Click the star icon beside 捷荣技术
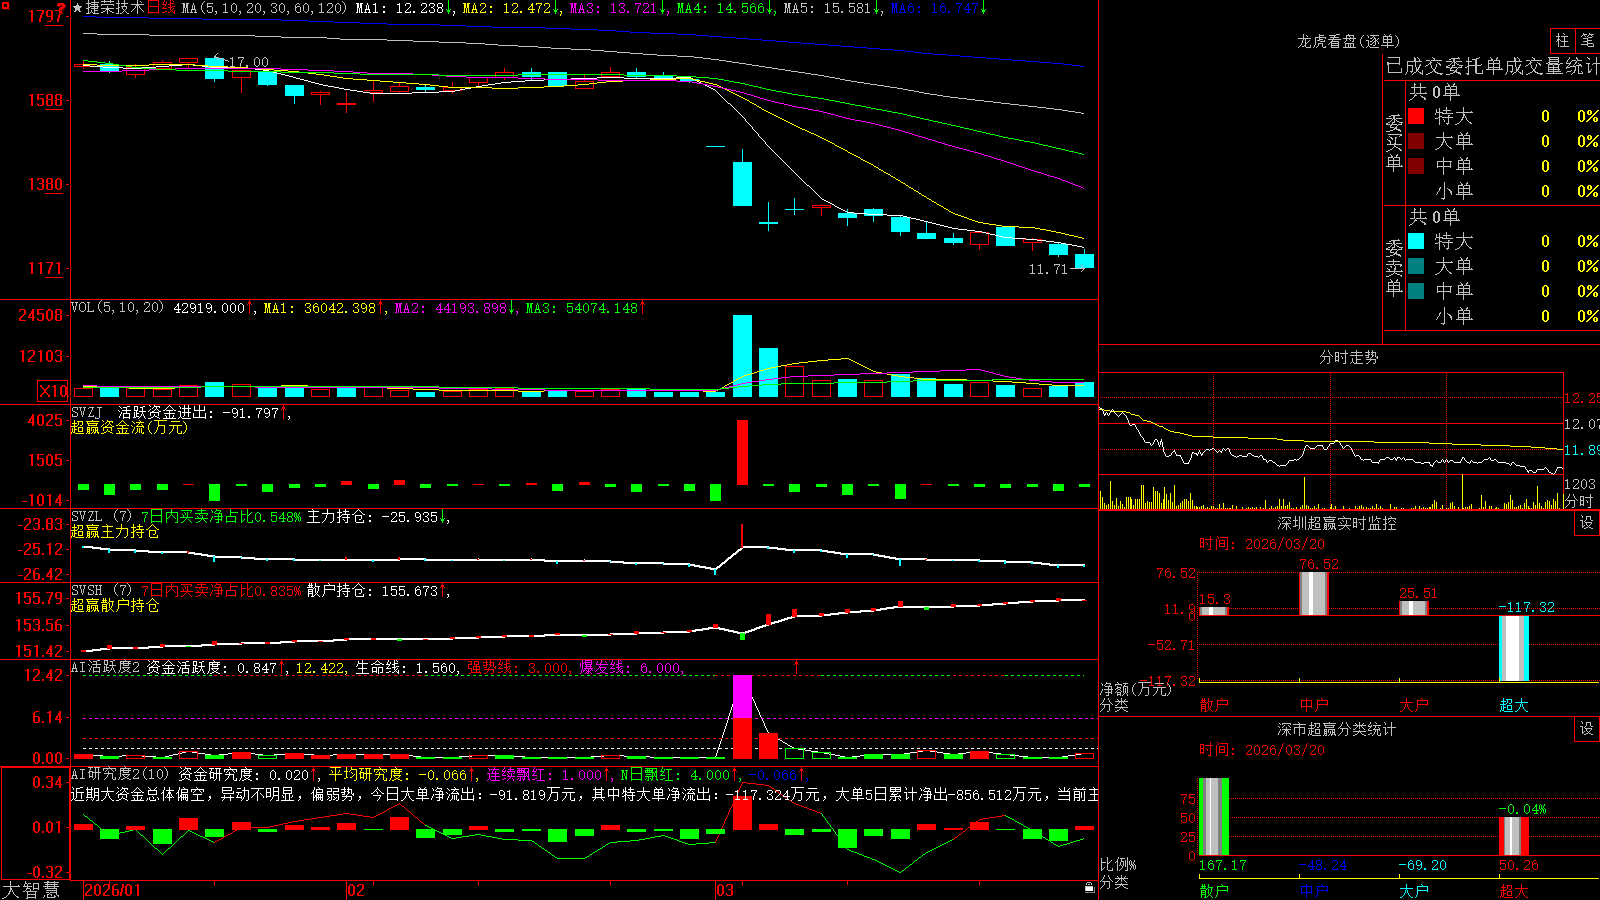Viewport: 1600px width, 900px height. tap(77, 8)
